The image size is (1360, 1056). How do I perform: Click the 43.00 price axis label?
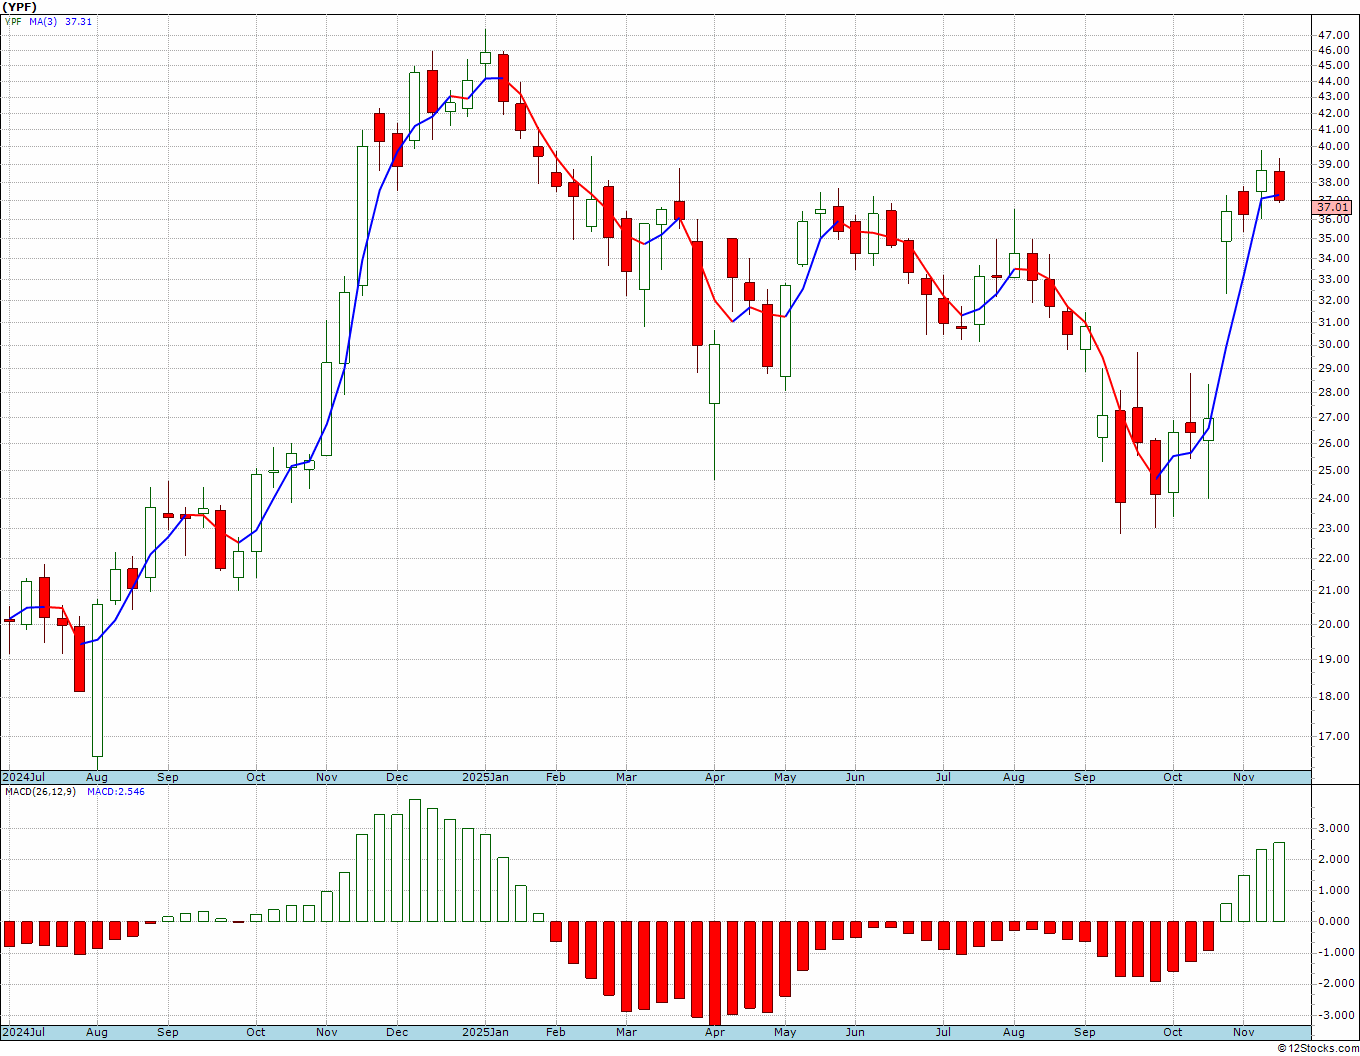click(1333, 96)
